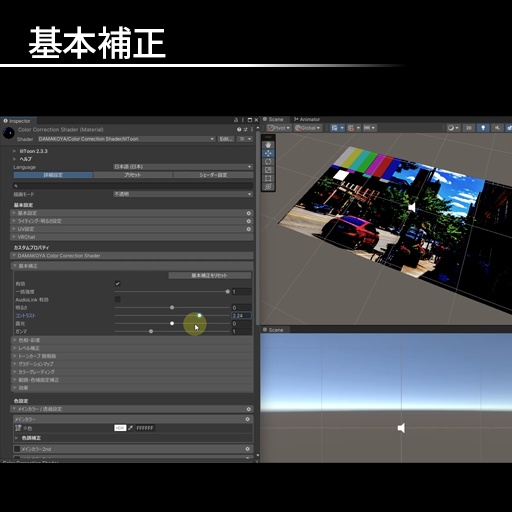The image size is (512, 512).
Task: Expand the ヘルプ foldout
Action: [15, 159]
